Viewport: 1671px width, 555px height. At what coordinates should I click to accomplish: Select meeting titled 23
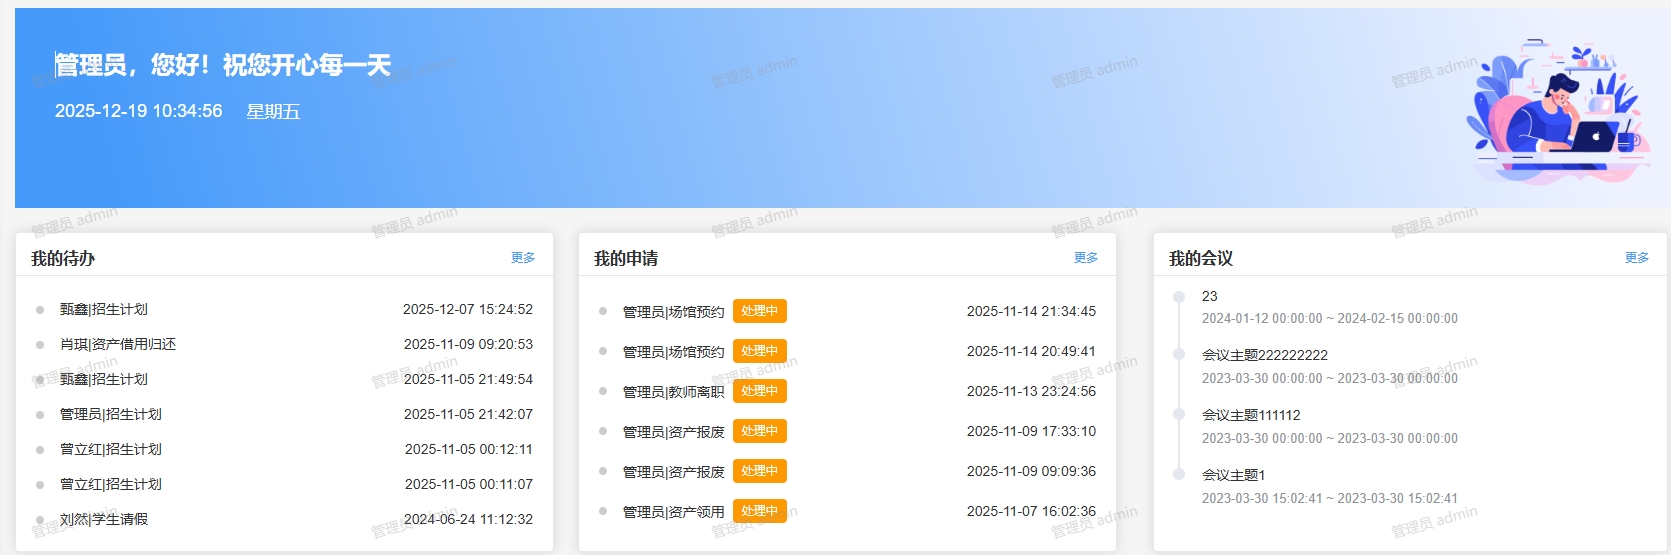1209,296
